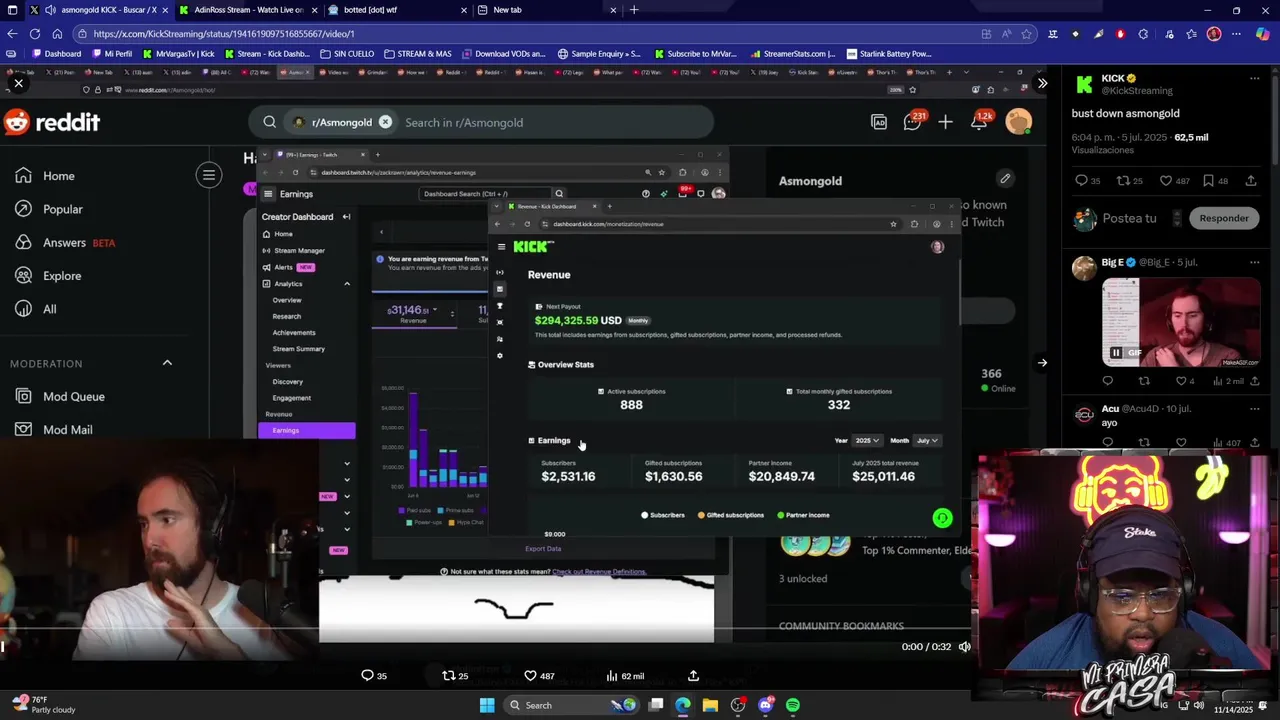Like the KICK tweet in sidebar (487)

coord(1174,181)
